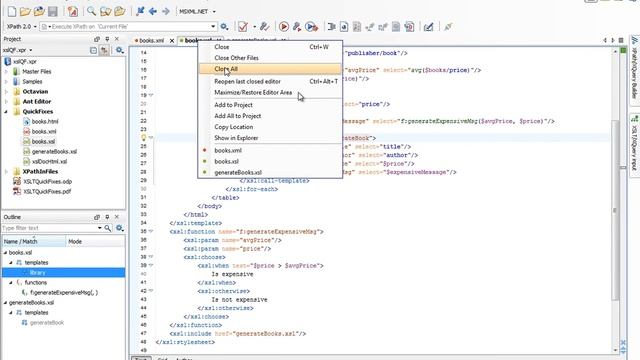
Task: Click the Open URL icon
Action: pyautogui.click(x=39, y=11)
